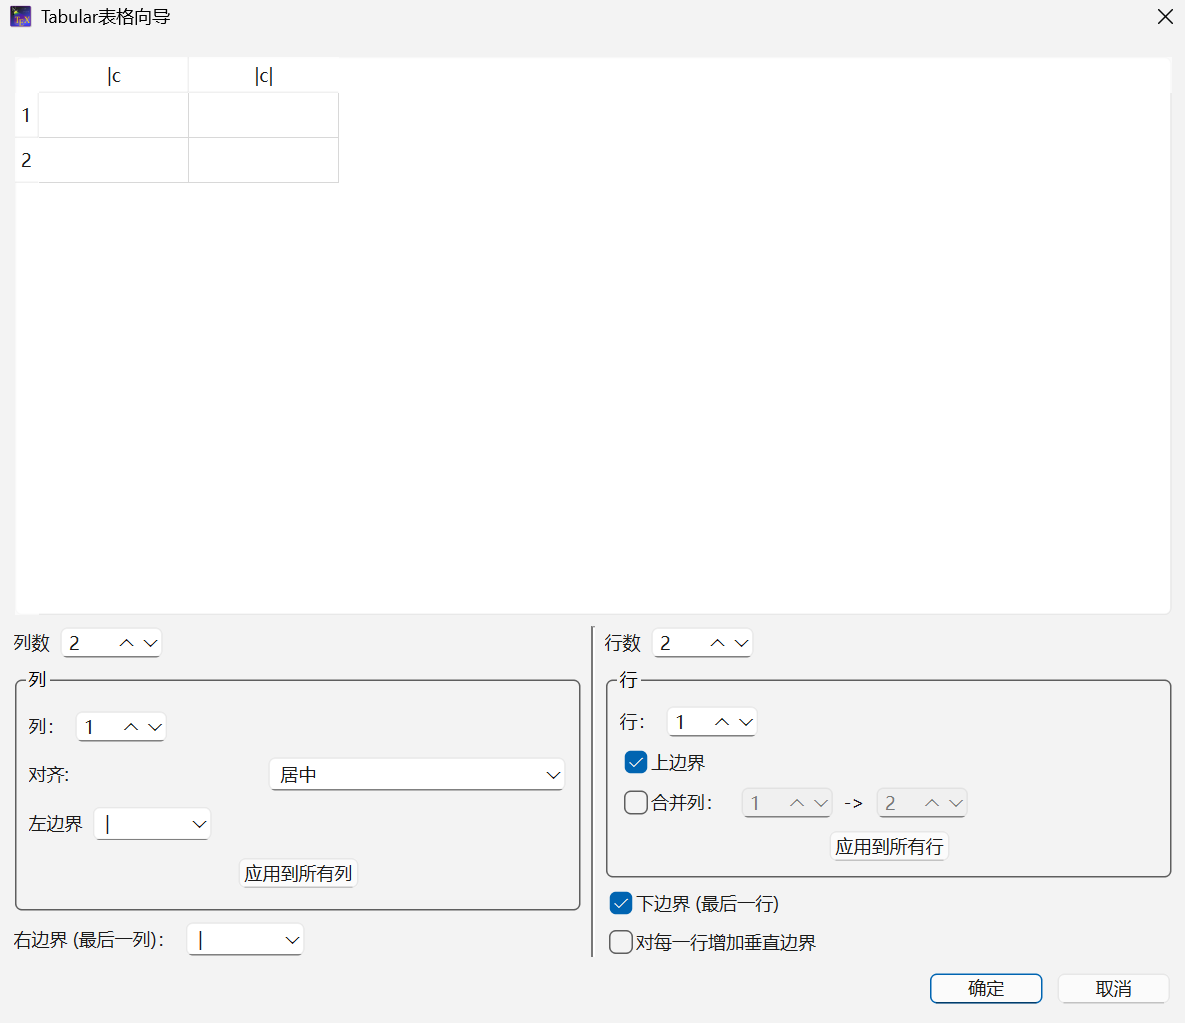Viewport: 1185px width, 1023px height.
Task: Open the 左边界 left border dropdown
Action: [152, 824]
